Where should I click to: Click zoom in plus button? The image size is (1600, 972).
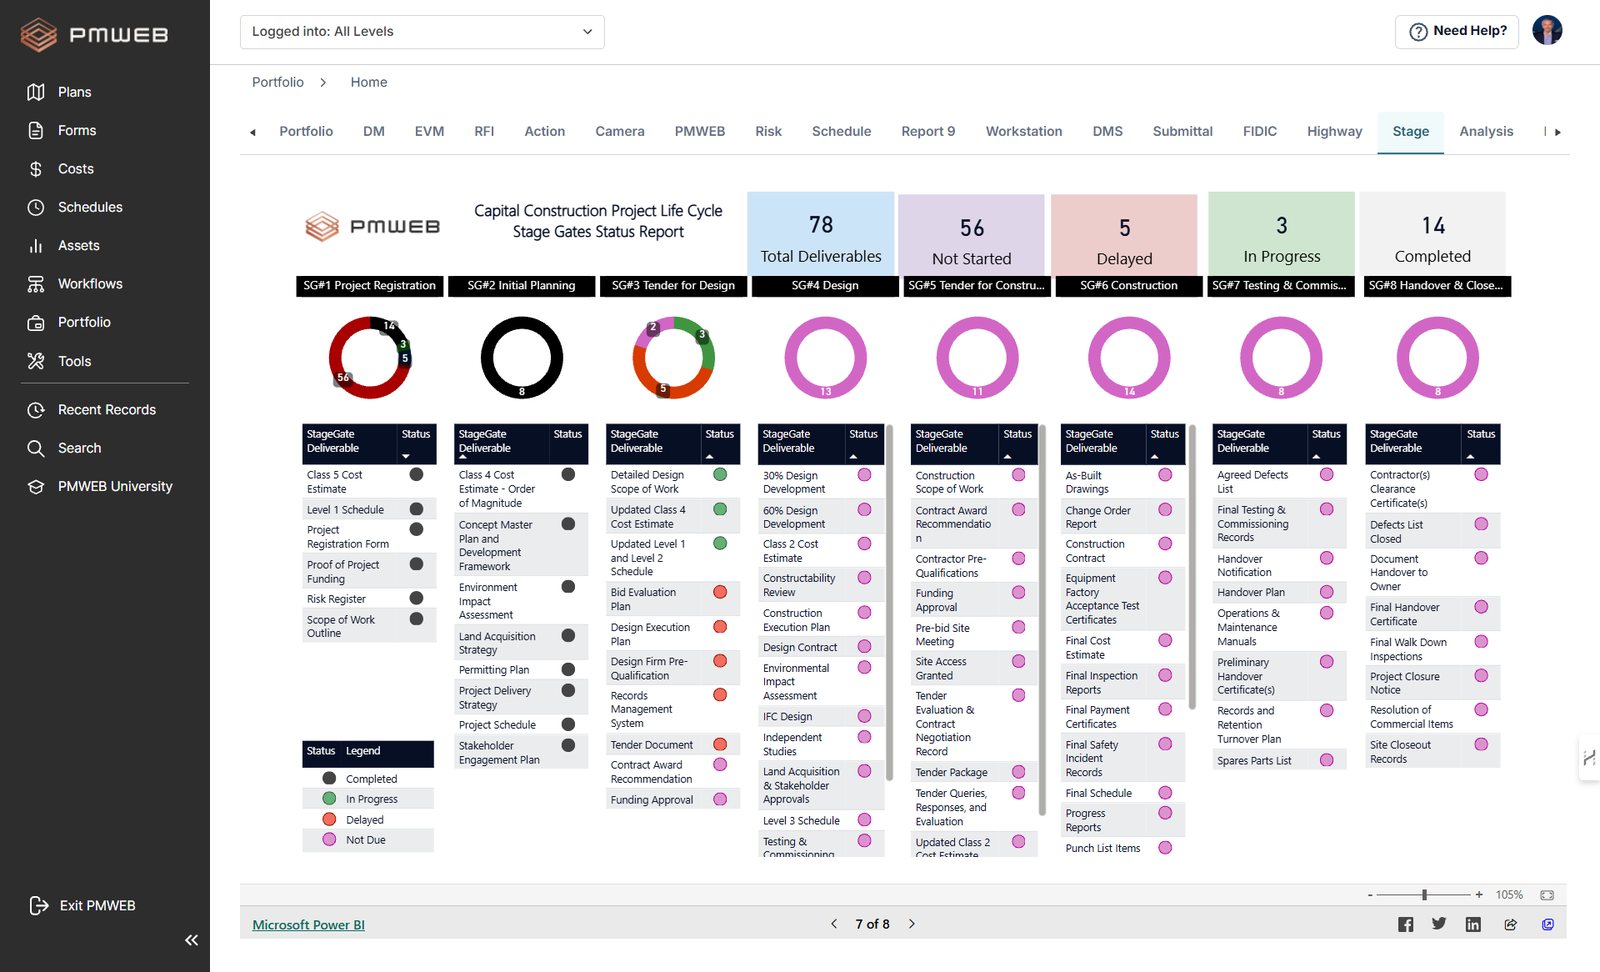pyautogui.click(x=1479, y=895)
